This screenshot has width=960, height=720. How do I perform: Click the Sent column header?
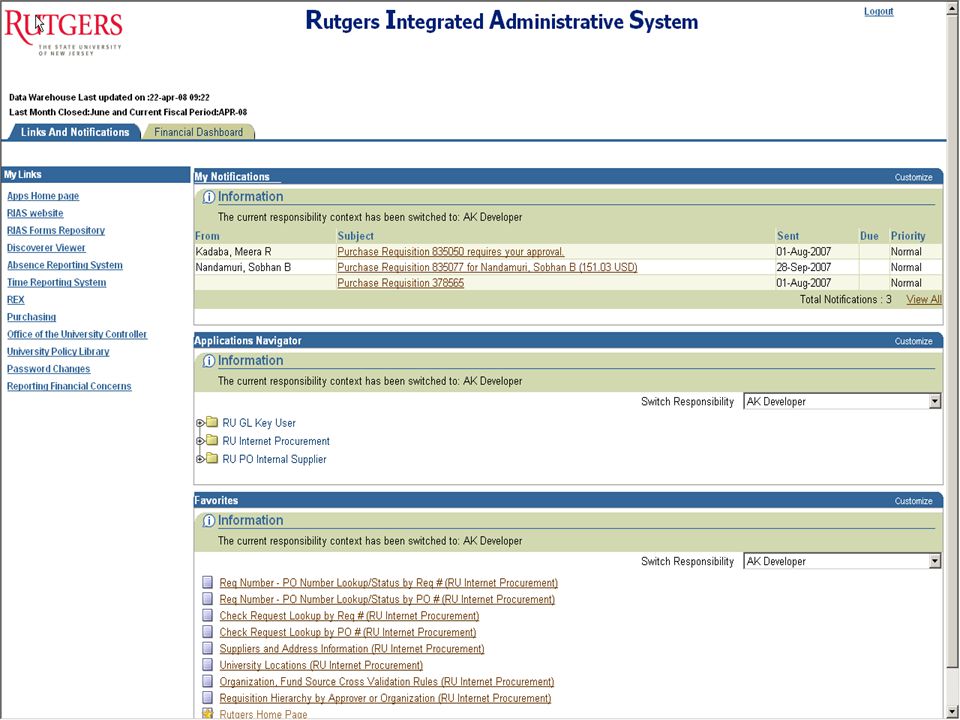(788, 236)
